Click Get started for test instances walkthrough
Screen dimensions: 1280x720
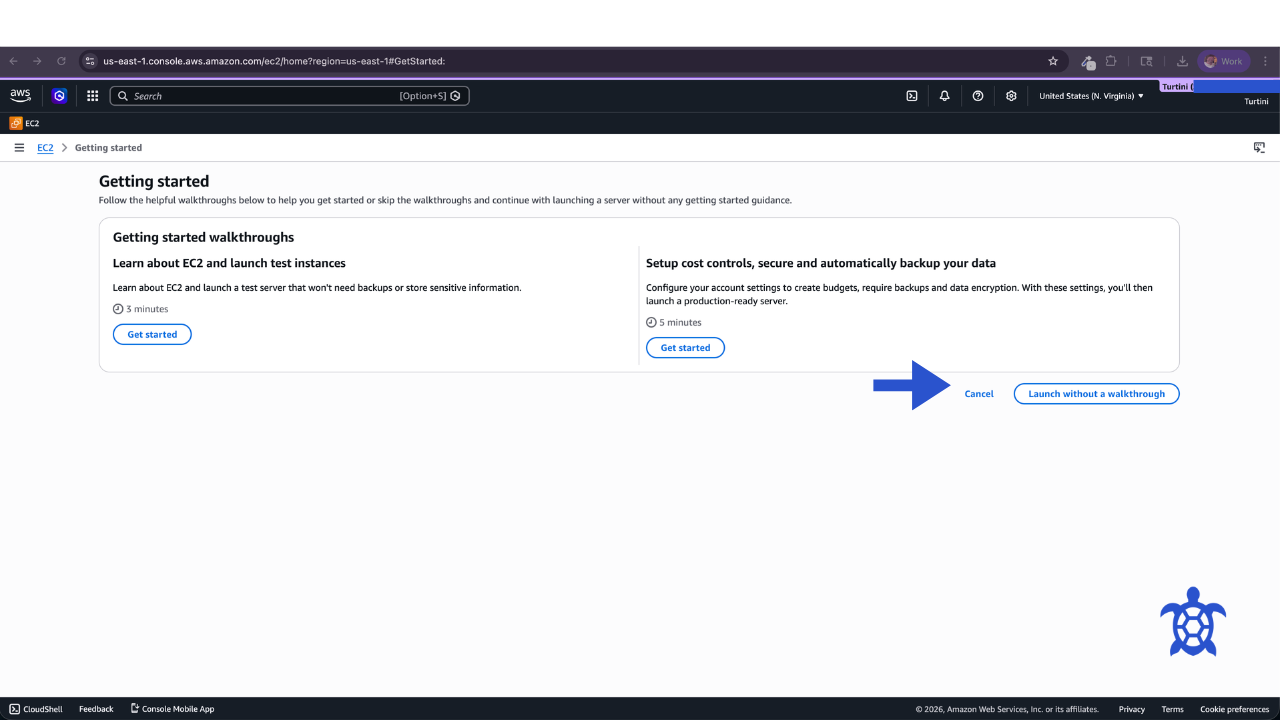click(x=152, y=335)
